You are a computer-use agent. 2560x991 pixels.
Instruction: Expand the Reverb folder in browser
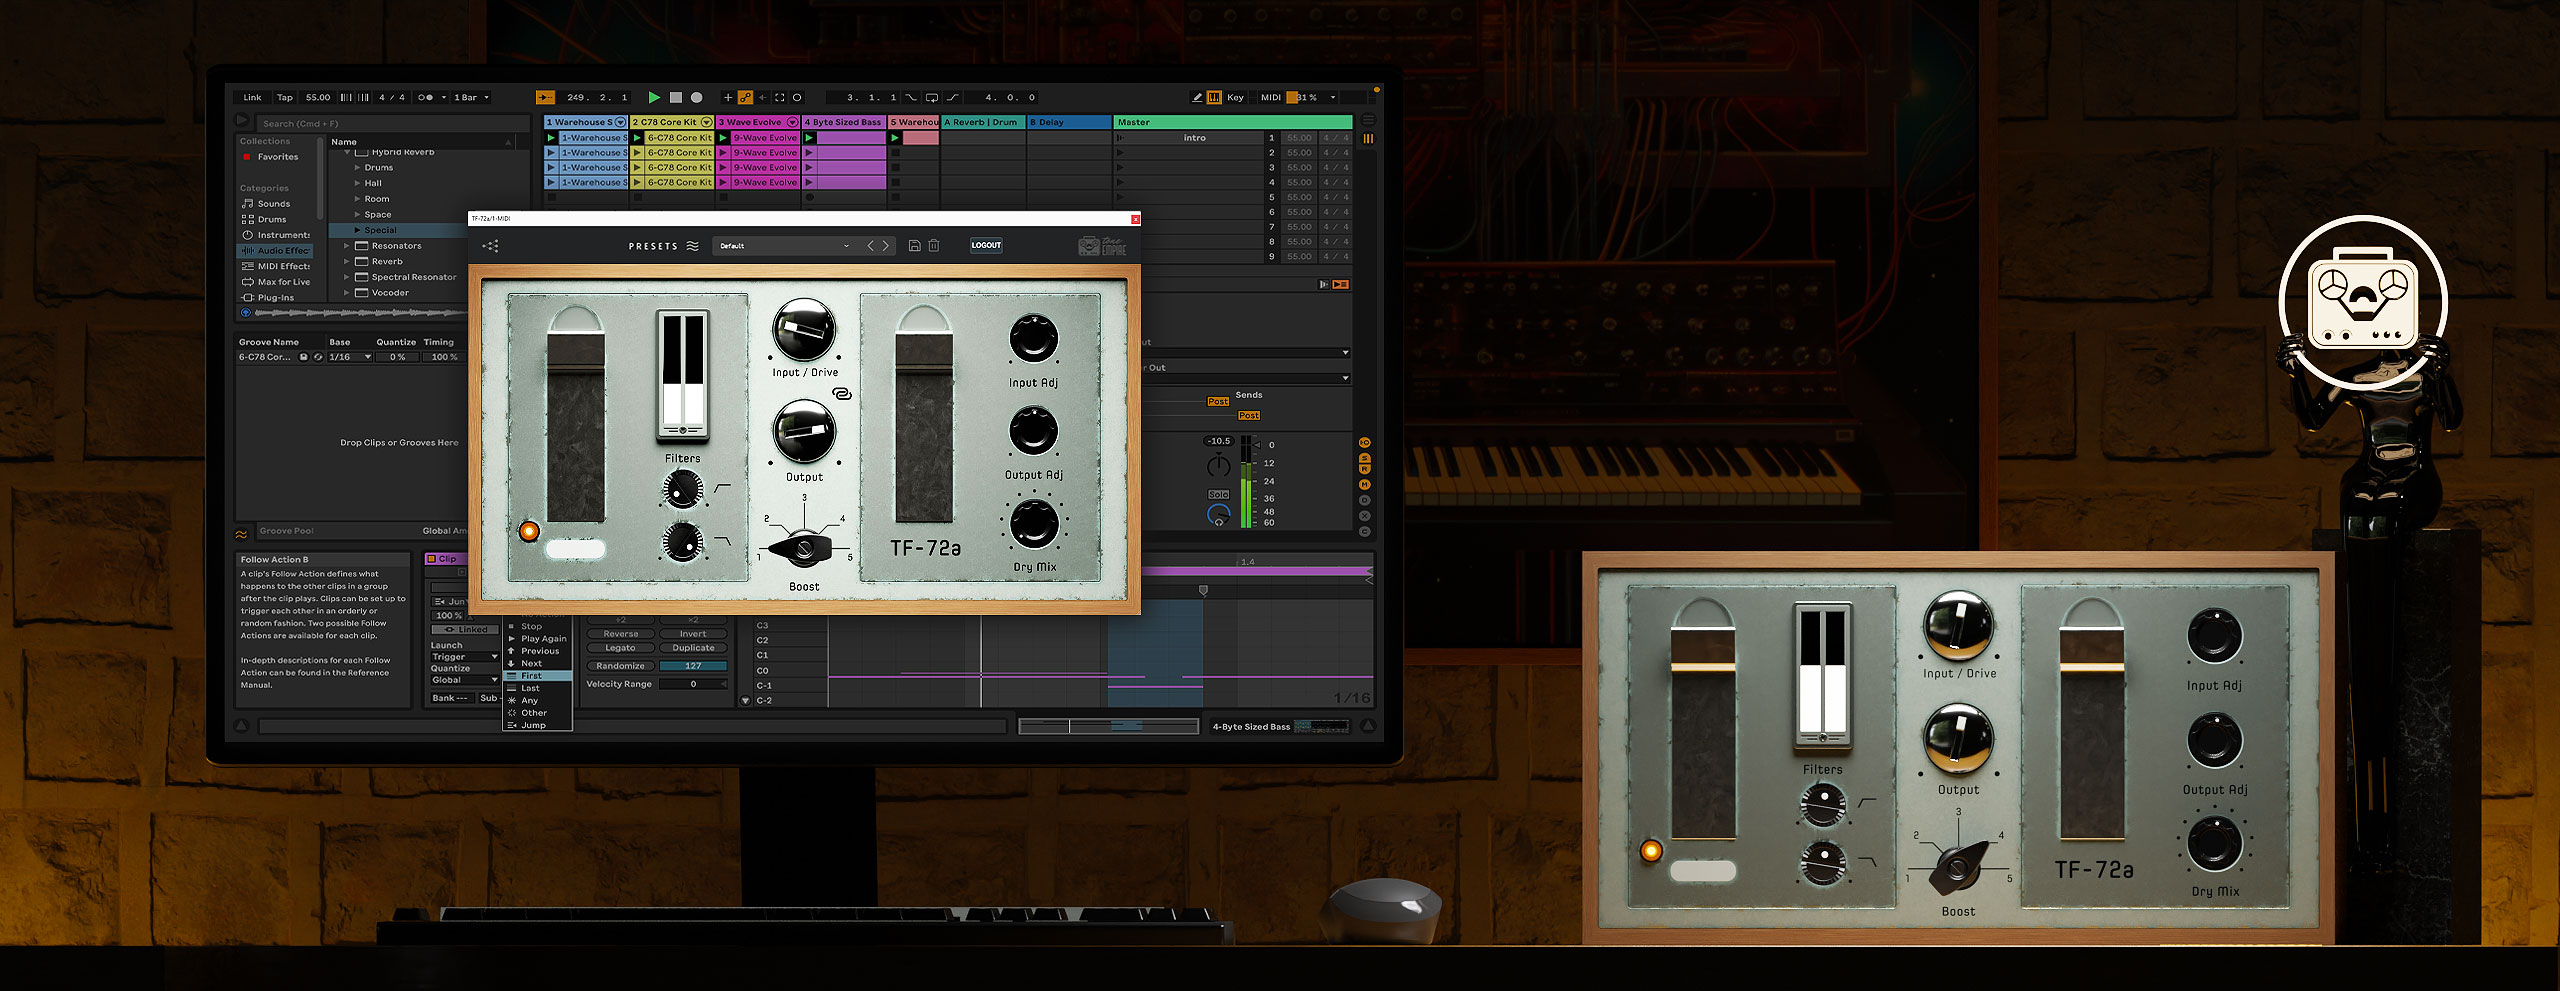(x=347, y=261)
